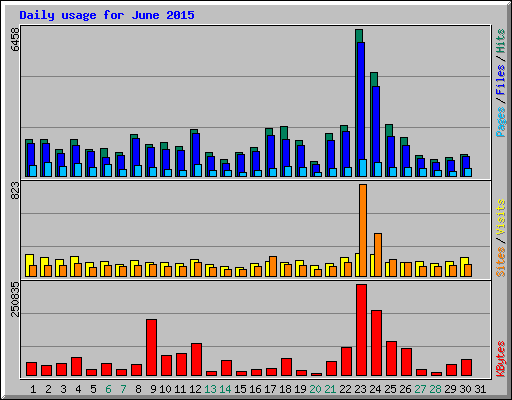Image resolution: width=512 pixels, height=400 pixels.
Task: Click weekend day 21 on the x-axis
Action: 330,389
